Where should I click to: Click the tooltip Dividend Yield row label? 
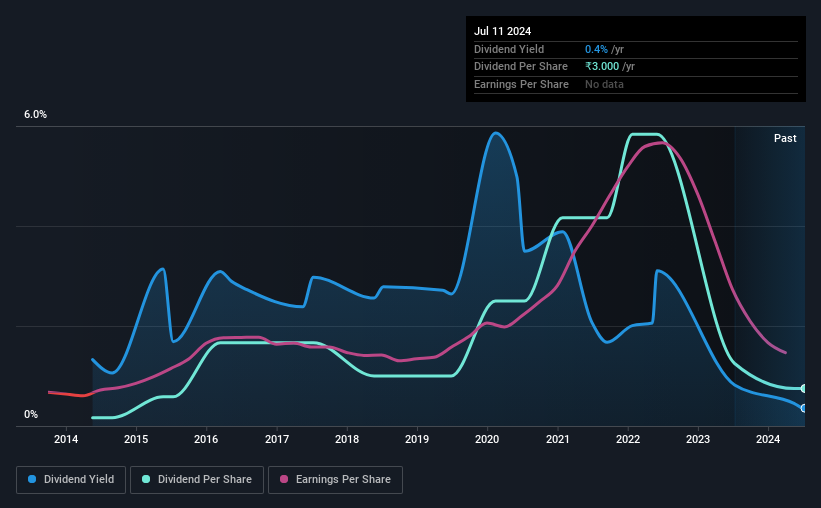[509, 49]
